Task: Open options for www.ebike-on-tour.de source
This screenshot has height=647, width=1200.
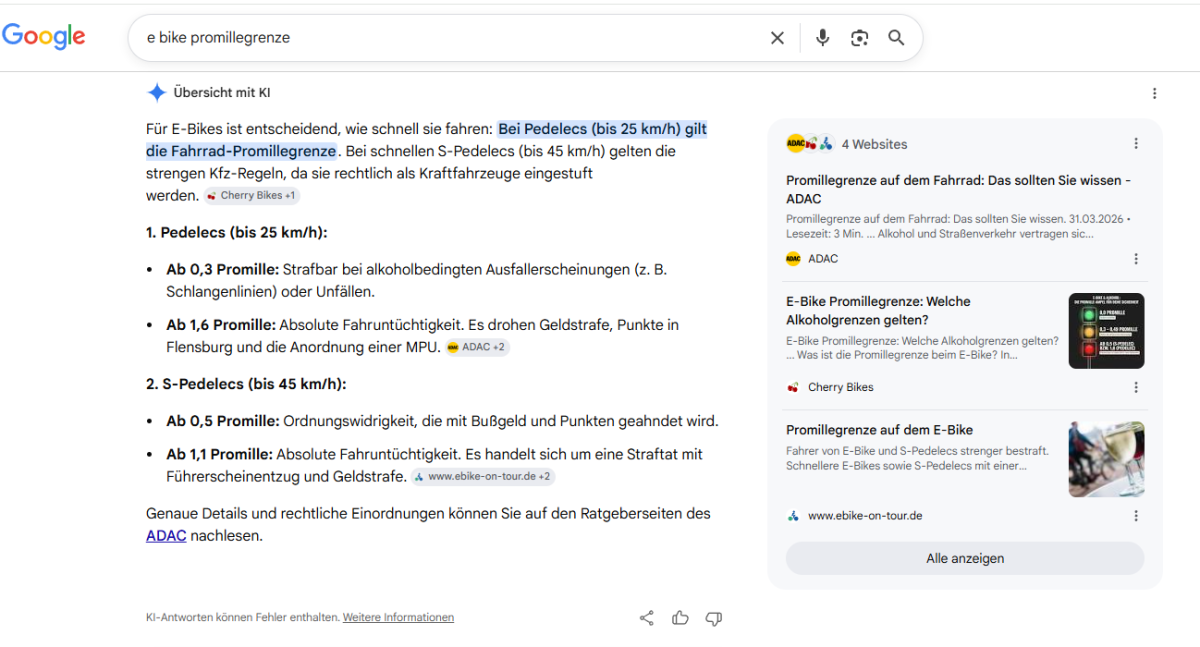Action: pyautogui.click(x=1136, y=516)
